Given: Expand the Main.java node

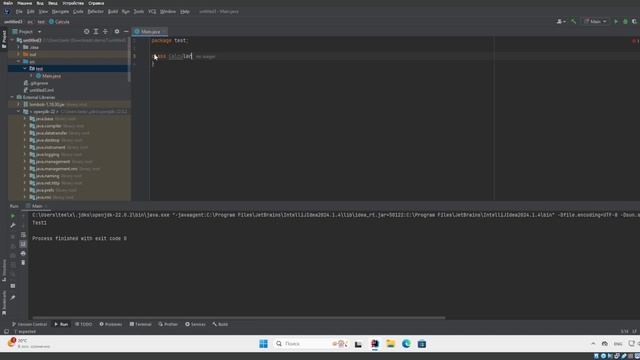Looking at the screenshot, I should (31, 76).
